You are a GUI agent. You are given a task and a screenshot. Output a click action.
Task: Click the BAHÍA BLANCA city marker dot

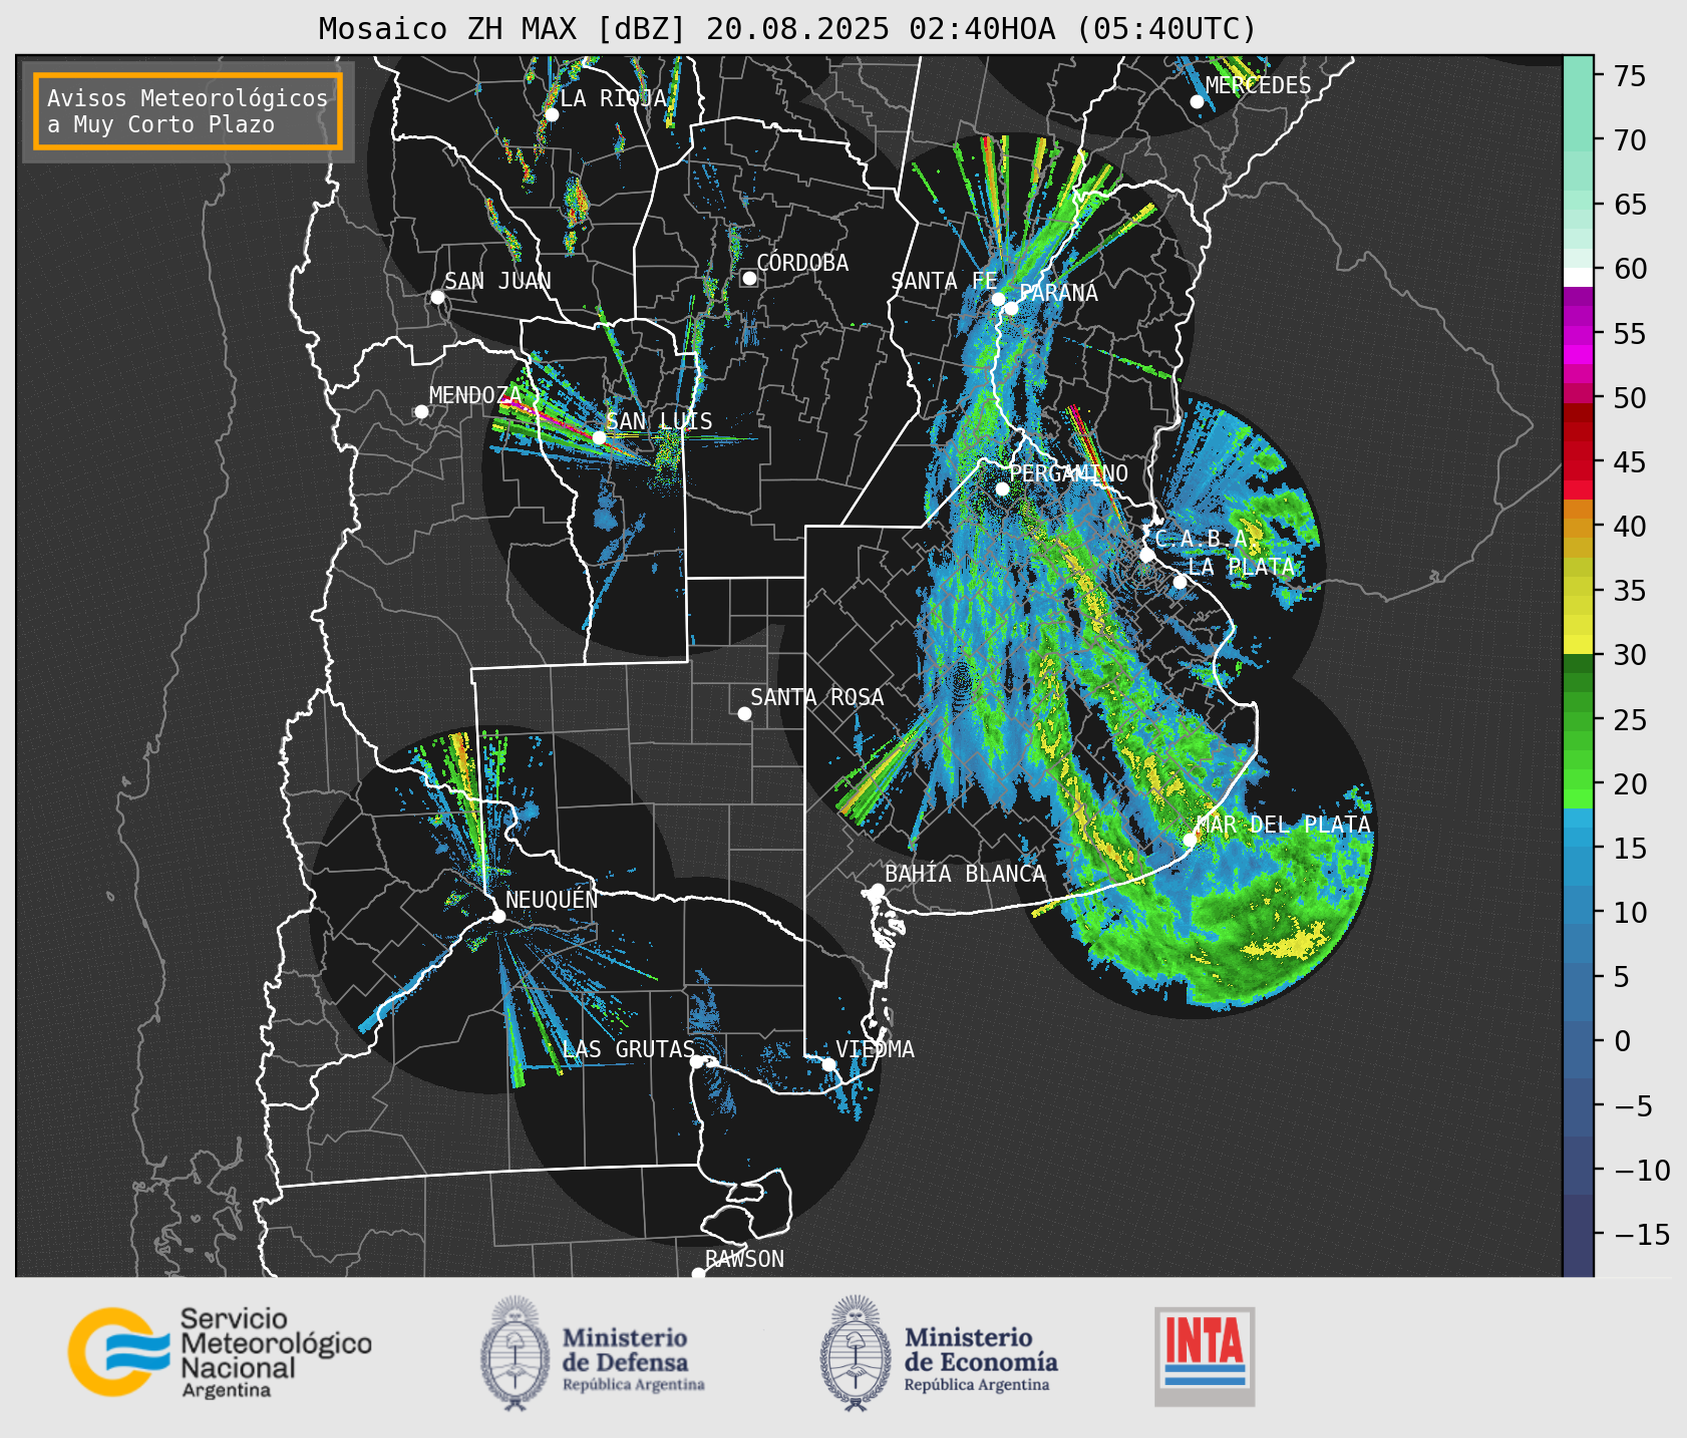(877, 890)
